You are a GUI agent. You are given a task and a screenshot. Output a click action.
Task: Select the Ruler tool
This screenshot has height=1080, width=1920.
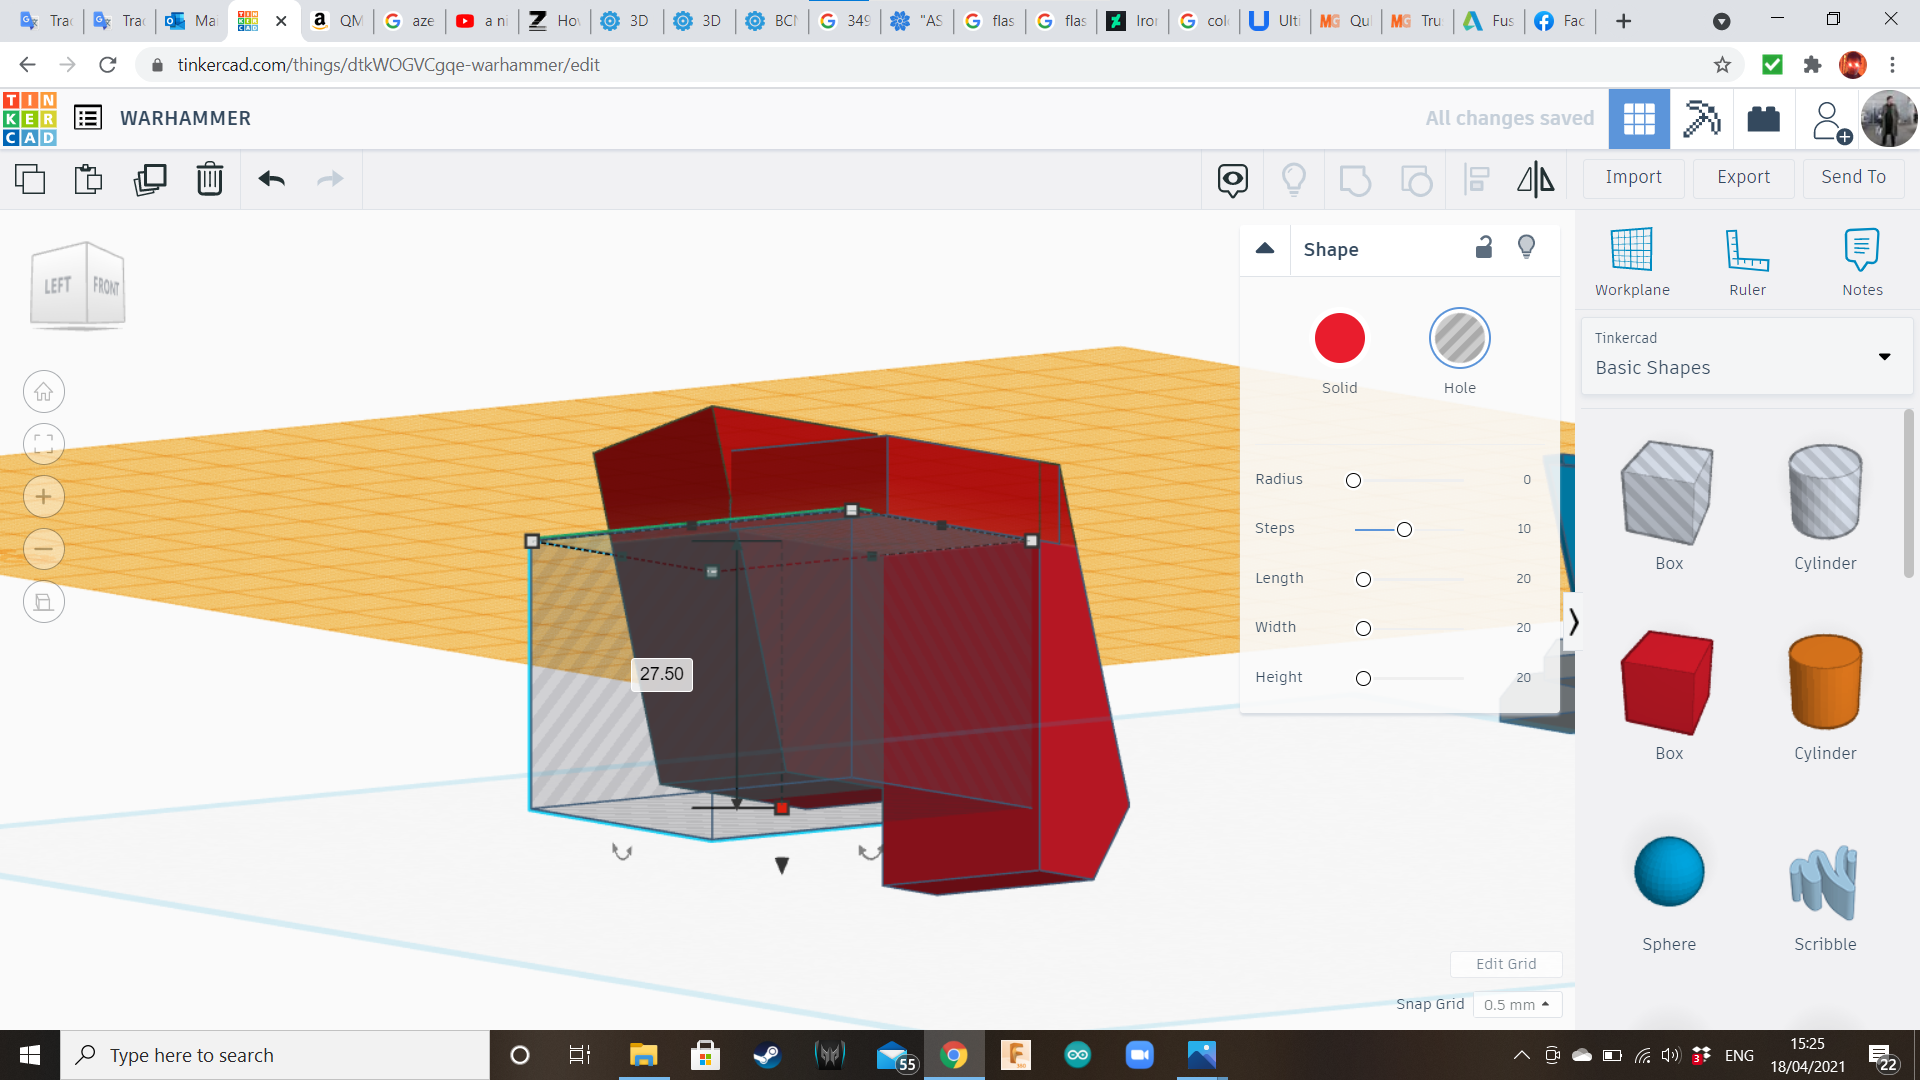pos(1747,262)
